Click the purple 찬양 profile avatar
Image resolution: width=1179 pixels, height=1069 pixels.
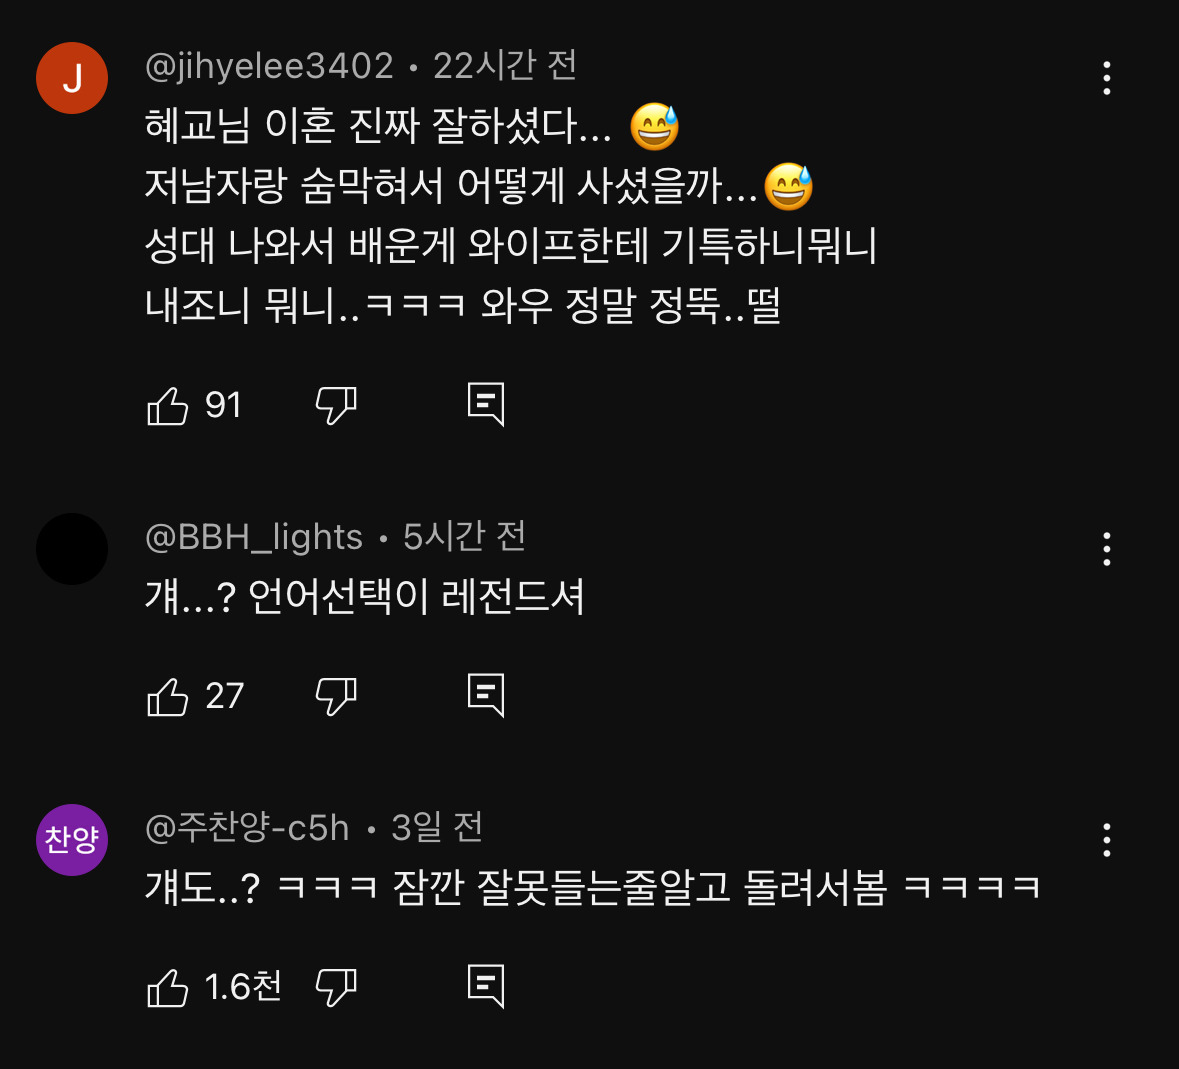71,840
